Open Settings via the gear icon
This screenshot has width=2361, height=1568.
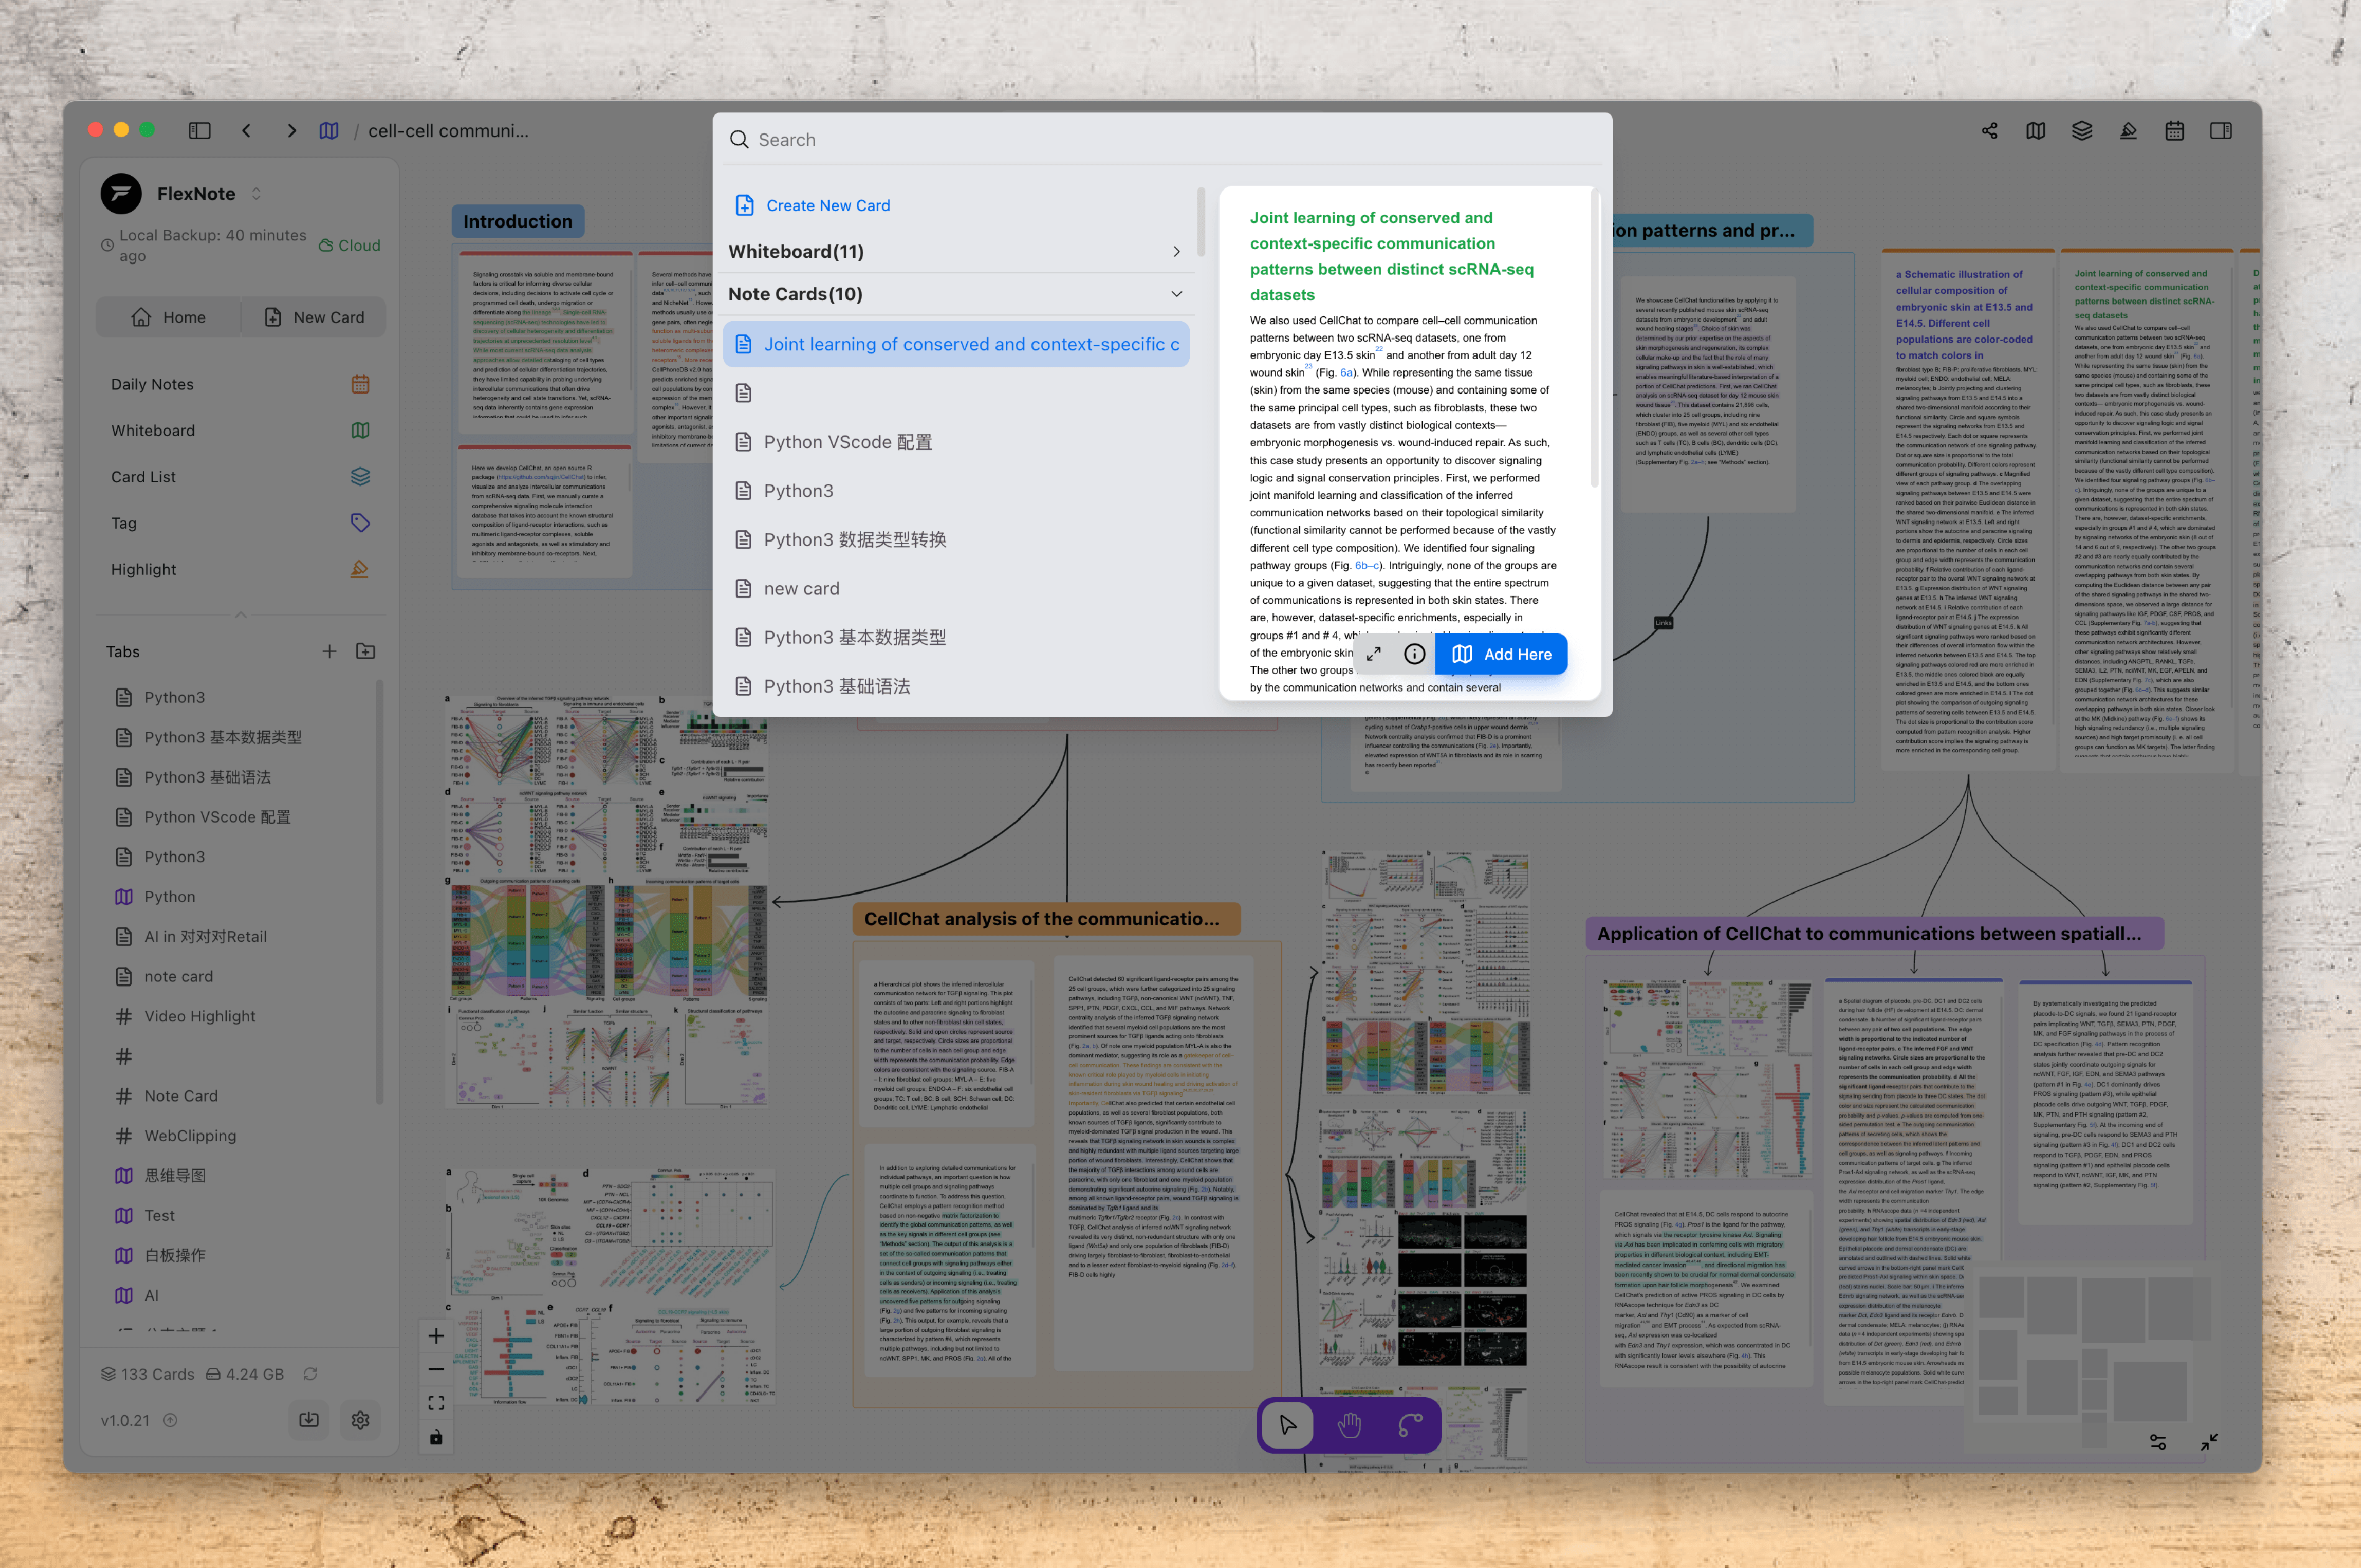(360, 1419)
